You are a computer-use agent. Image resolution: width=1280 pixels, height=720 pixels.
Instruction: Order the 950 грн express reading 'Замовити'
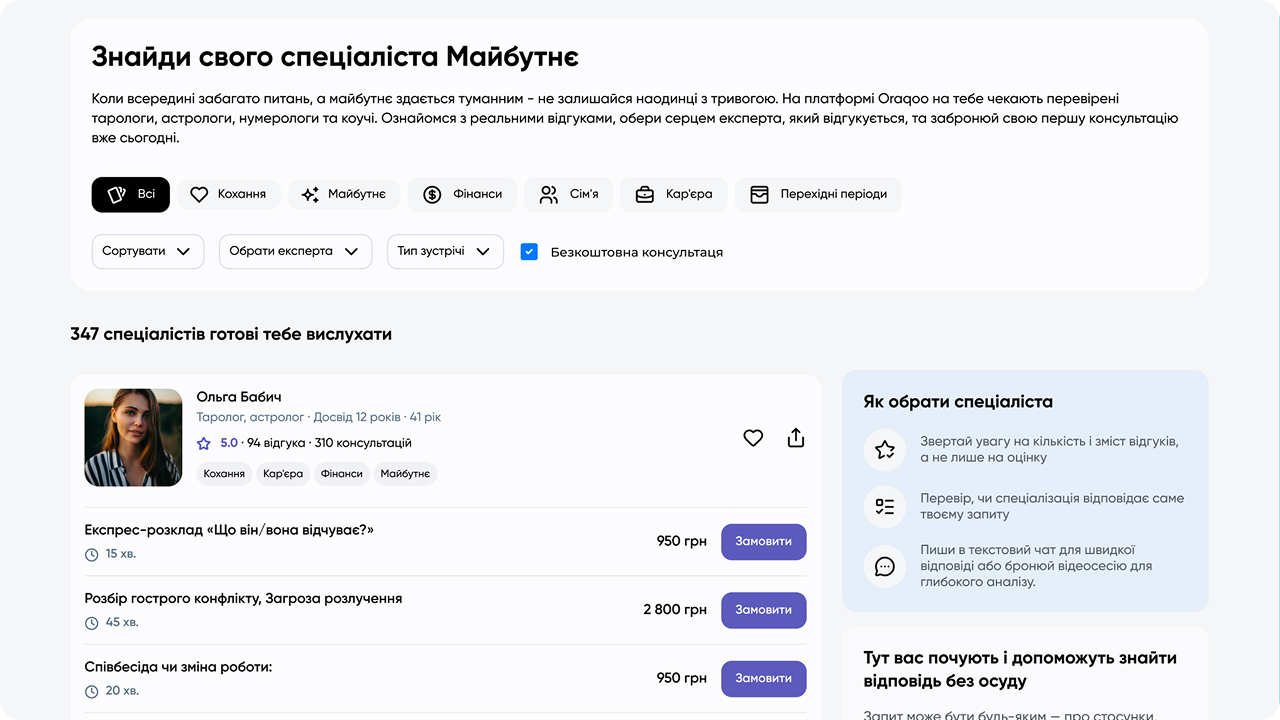(764, 541)
